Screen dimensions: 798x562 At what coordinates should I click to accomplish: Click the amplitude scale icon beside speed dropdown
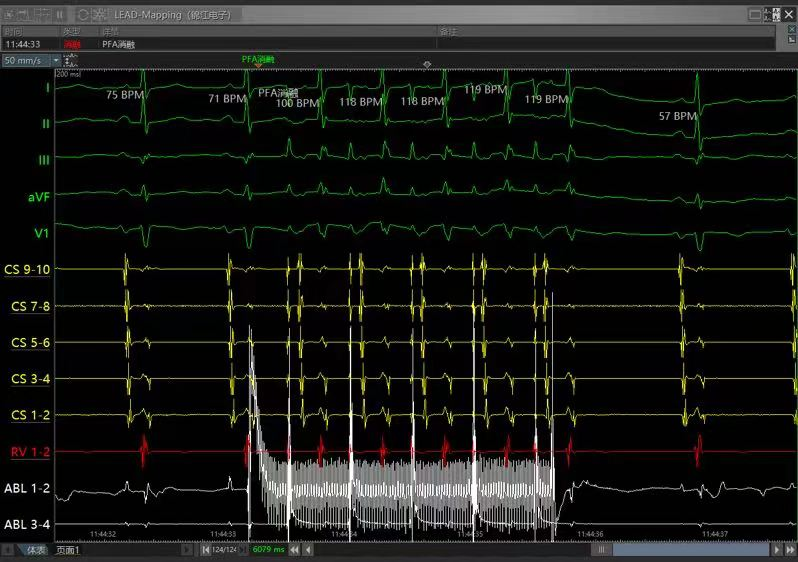[x=69, y=61]
